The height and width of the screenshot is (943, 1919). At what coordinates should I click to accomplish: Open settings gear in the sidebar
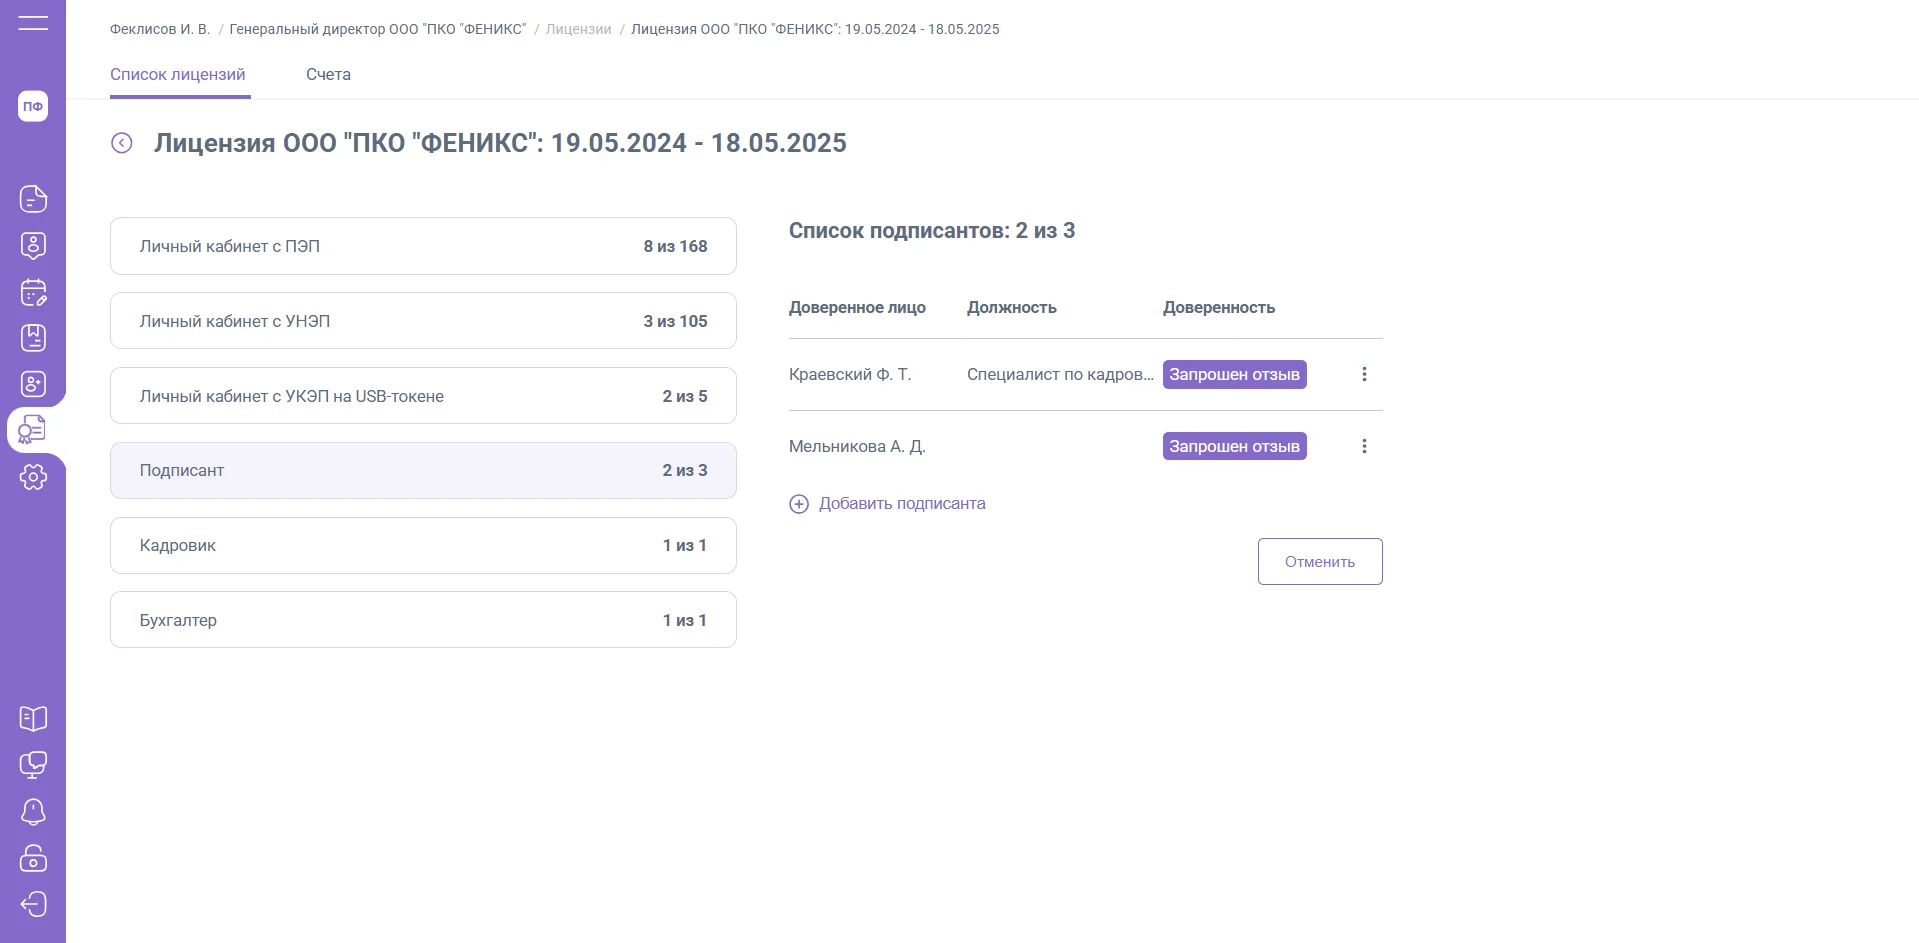33,477
